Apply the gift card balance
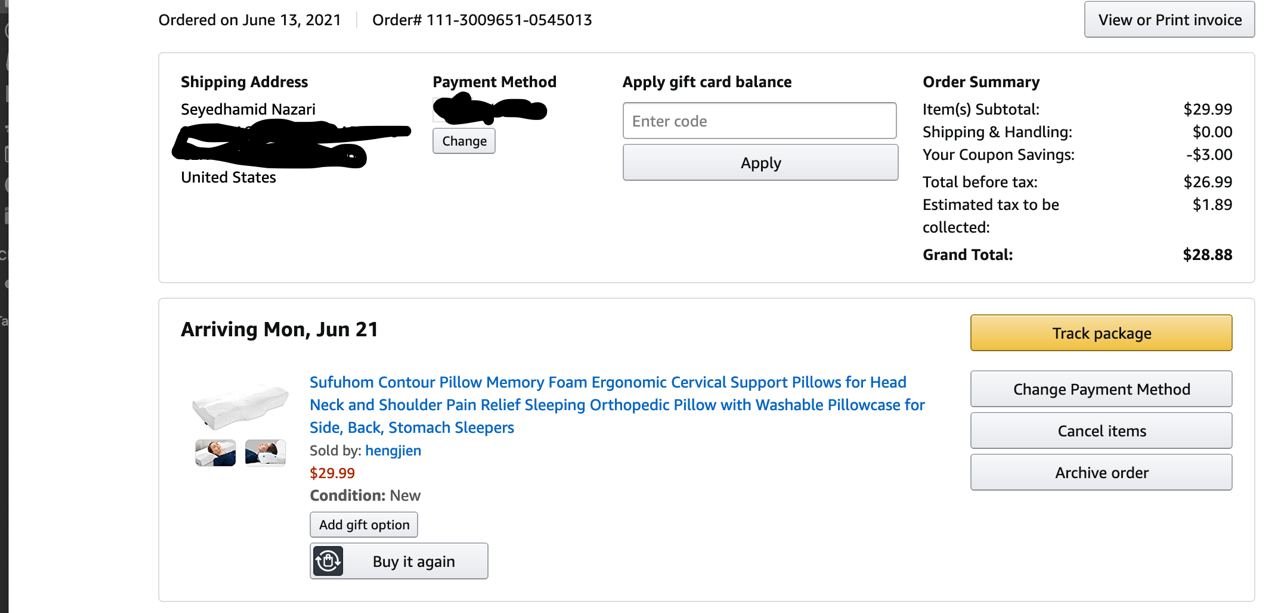Viewport: 1280px width, 613px height. point(760,163)
